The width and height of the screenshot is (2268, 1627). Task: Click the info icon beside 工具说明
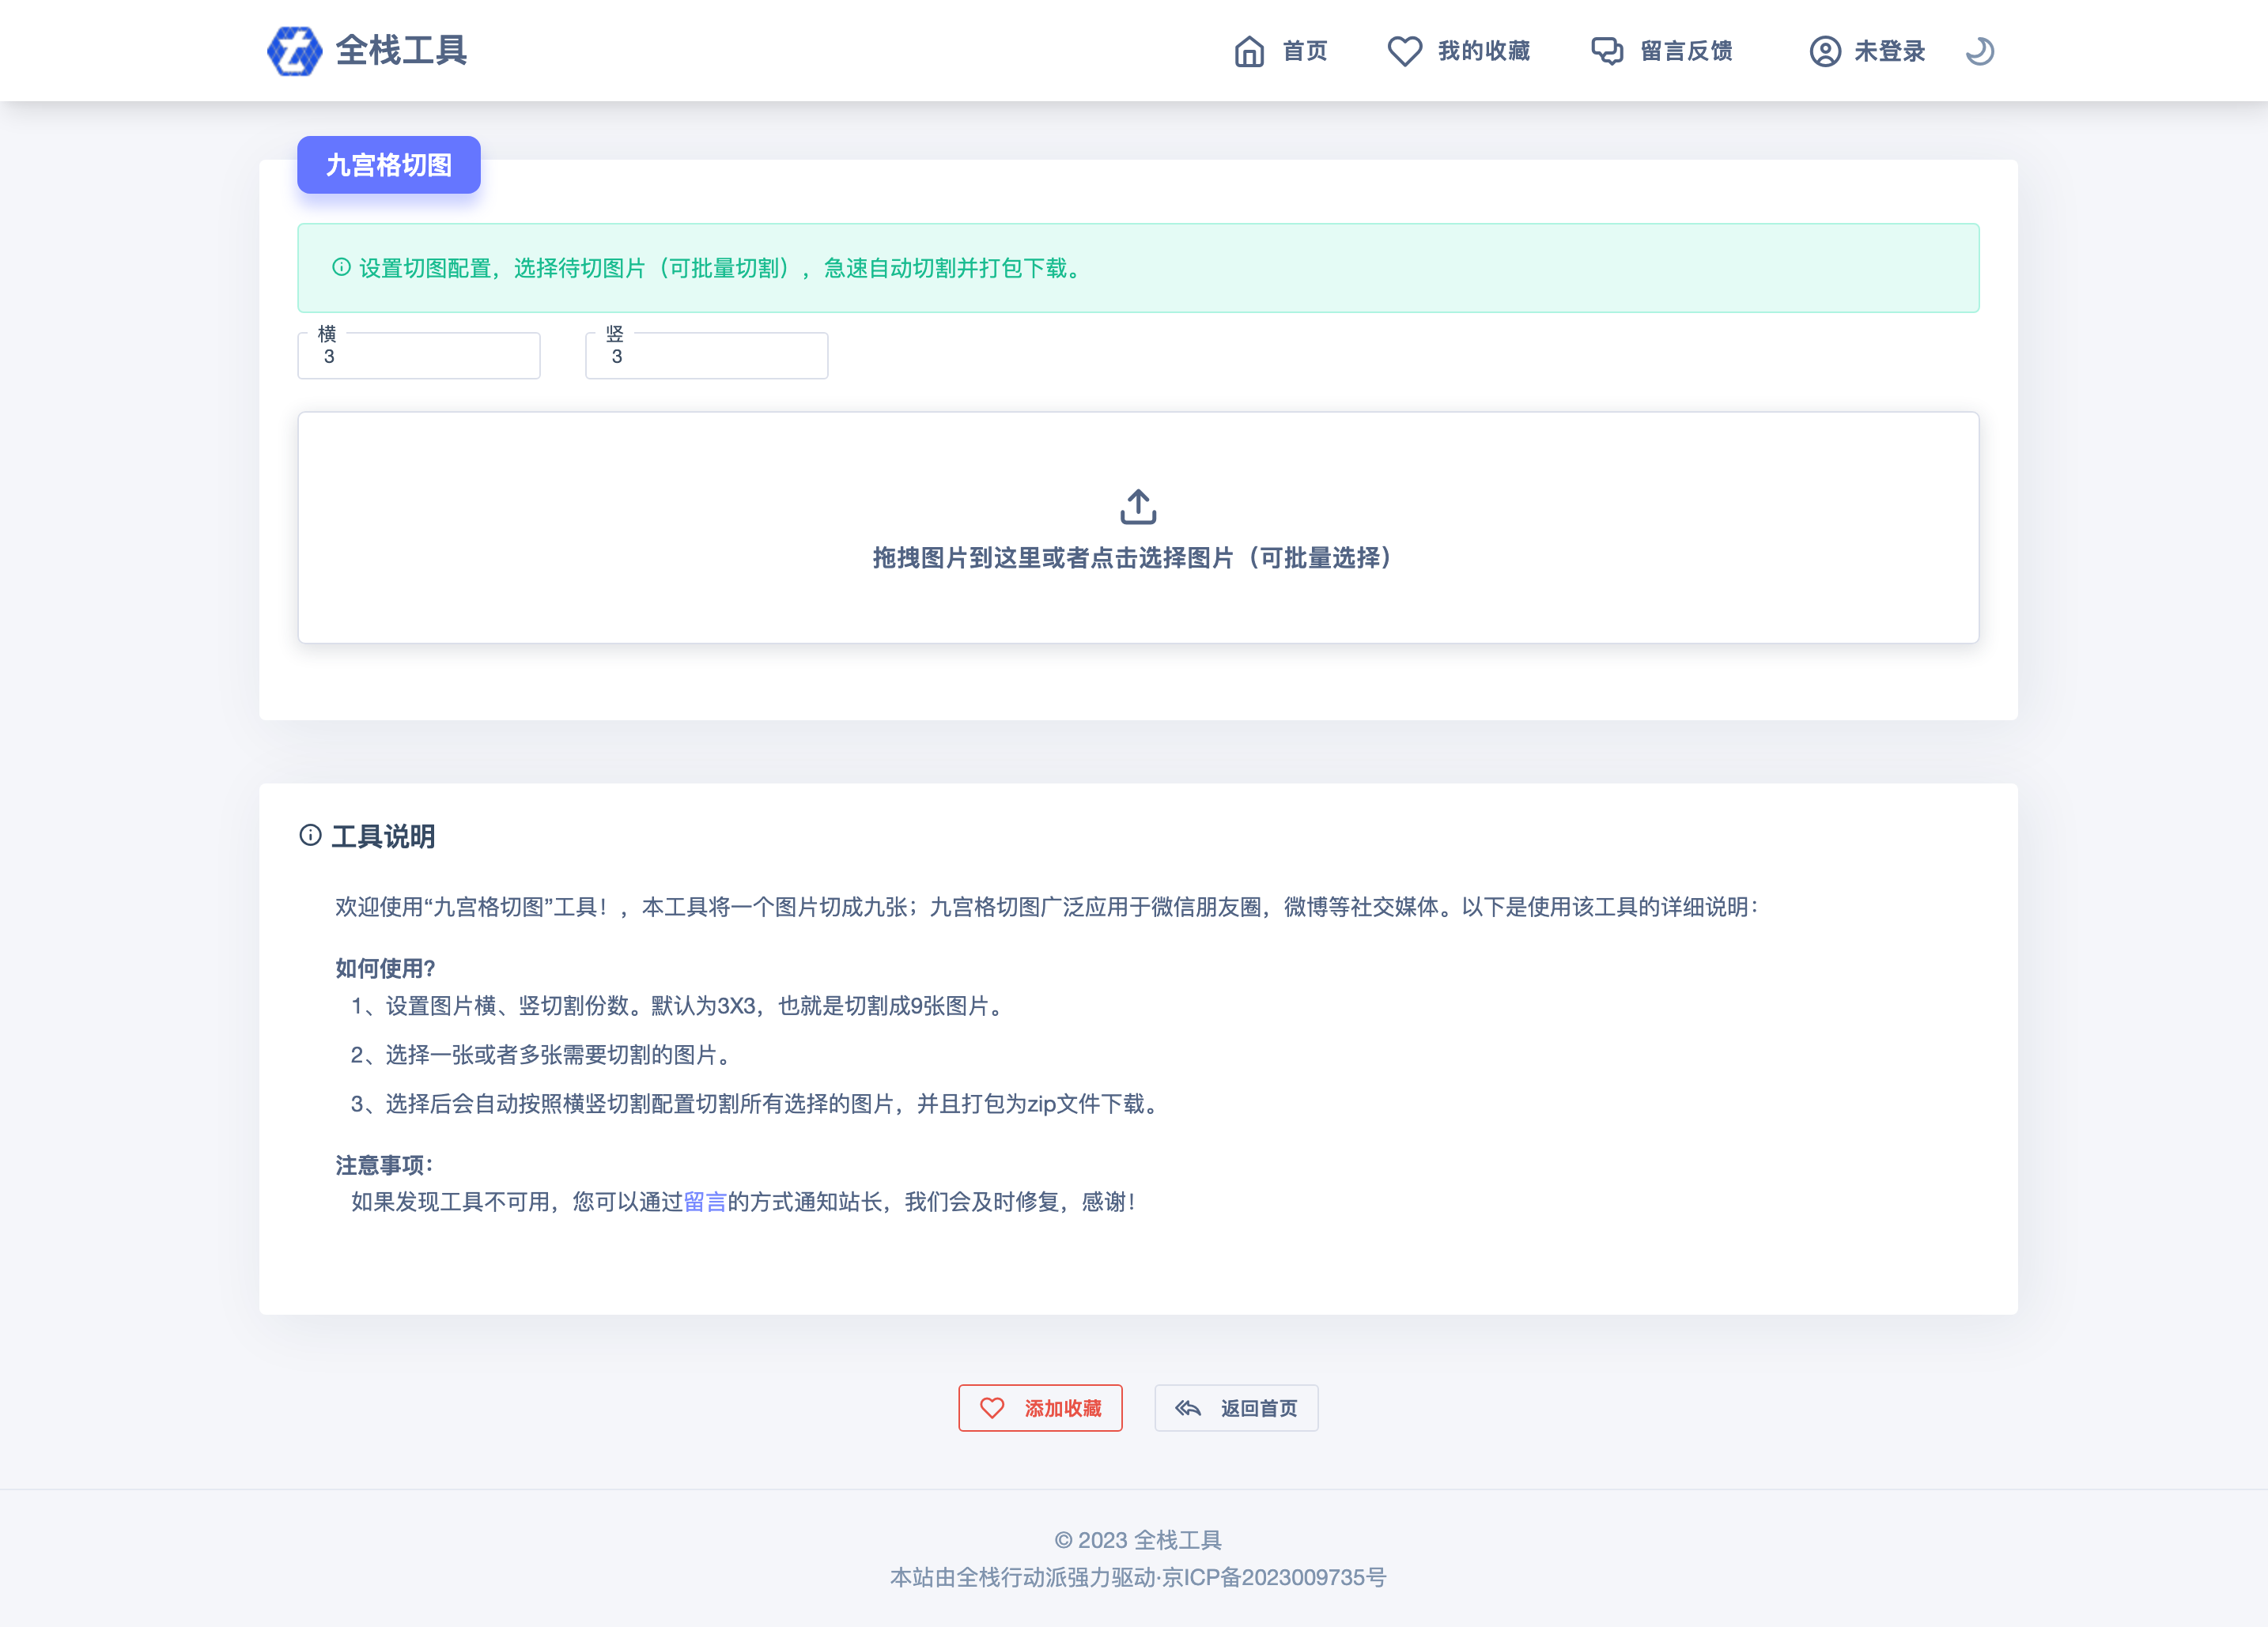[x=310, y=835]
